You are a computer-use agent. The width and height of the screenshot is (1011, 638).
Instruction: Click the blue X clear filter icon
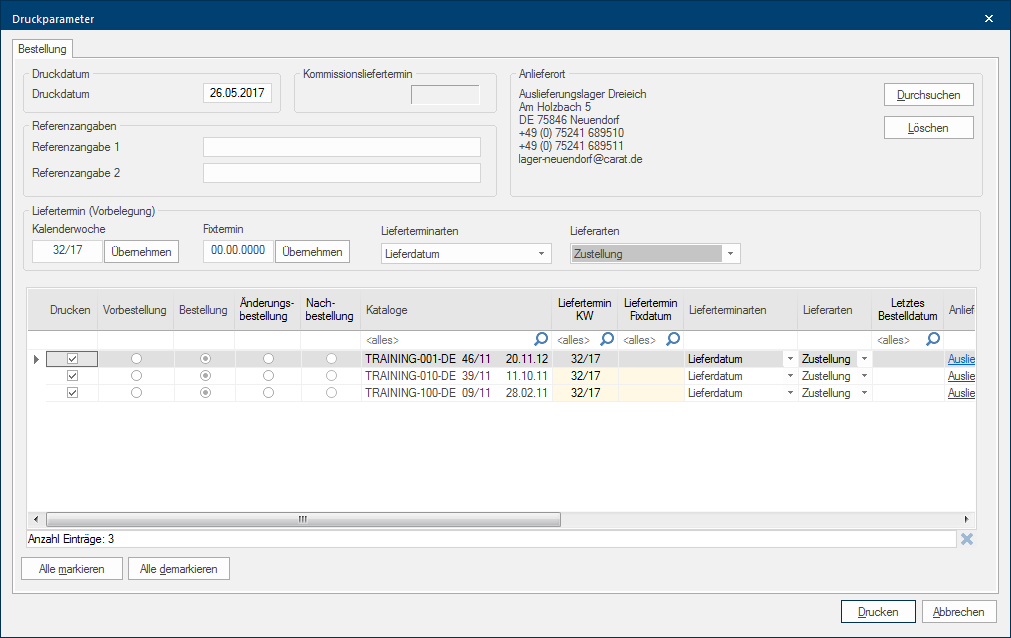(966, 540)
